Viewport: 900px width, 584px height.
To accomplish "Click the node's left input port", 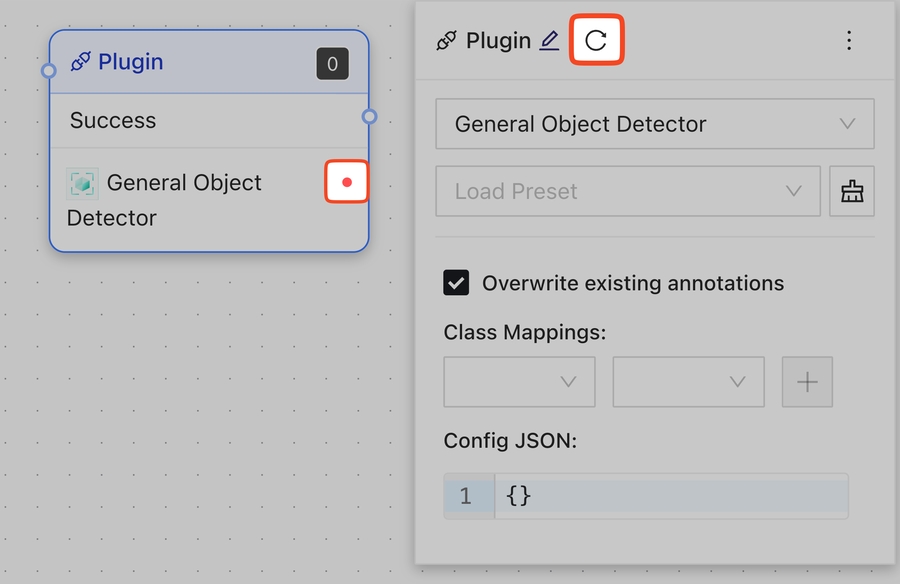I will [48, 71].
